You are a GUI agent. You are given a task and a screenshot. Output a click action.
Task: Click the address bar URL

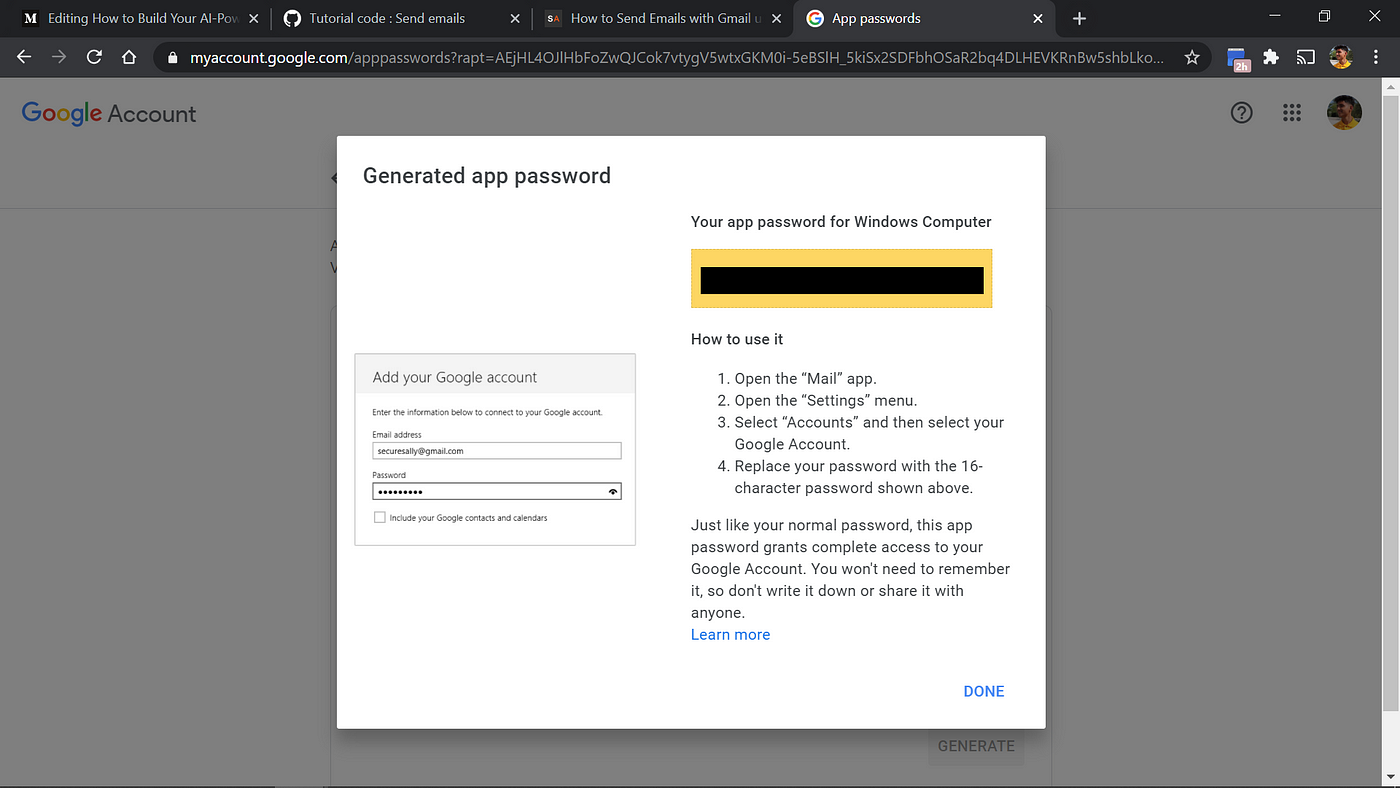click(677, 58)
